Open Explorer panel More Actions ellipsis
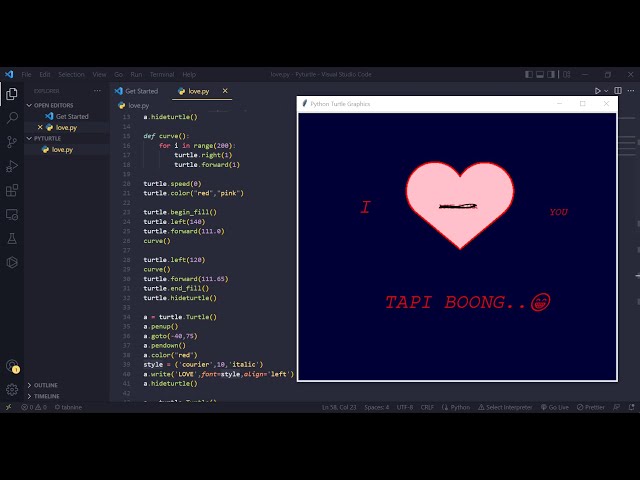The height and width of the screenshot is (480, 640). (x=97, y=91)
